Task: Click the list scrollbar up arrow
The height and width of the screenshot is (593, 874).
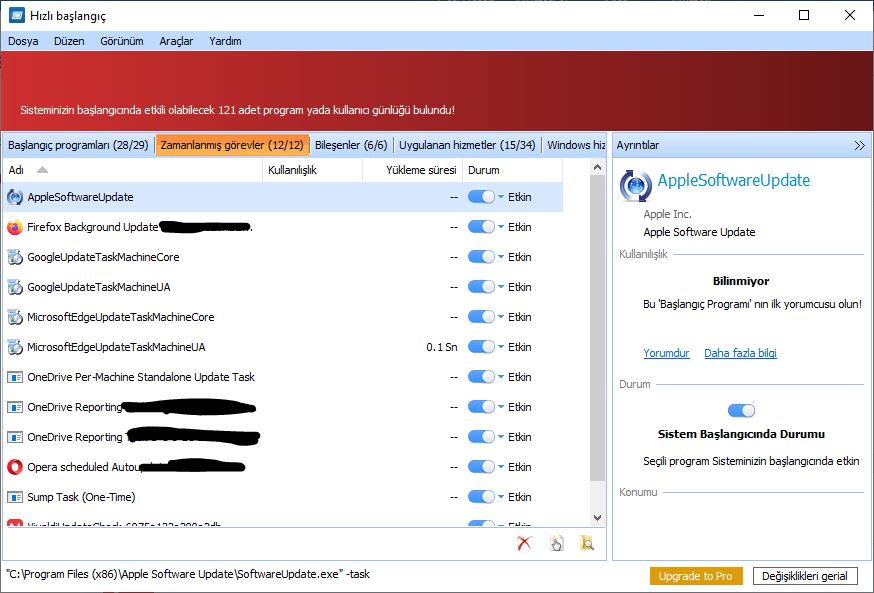Action: tap(598, 167)
